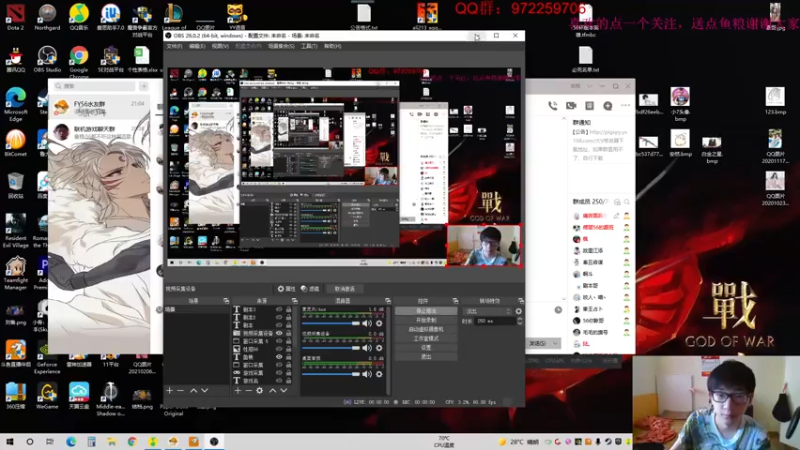800x450 pixels.
Task: Toggle visibility of second text source
Action: 279,317
